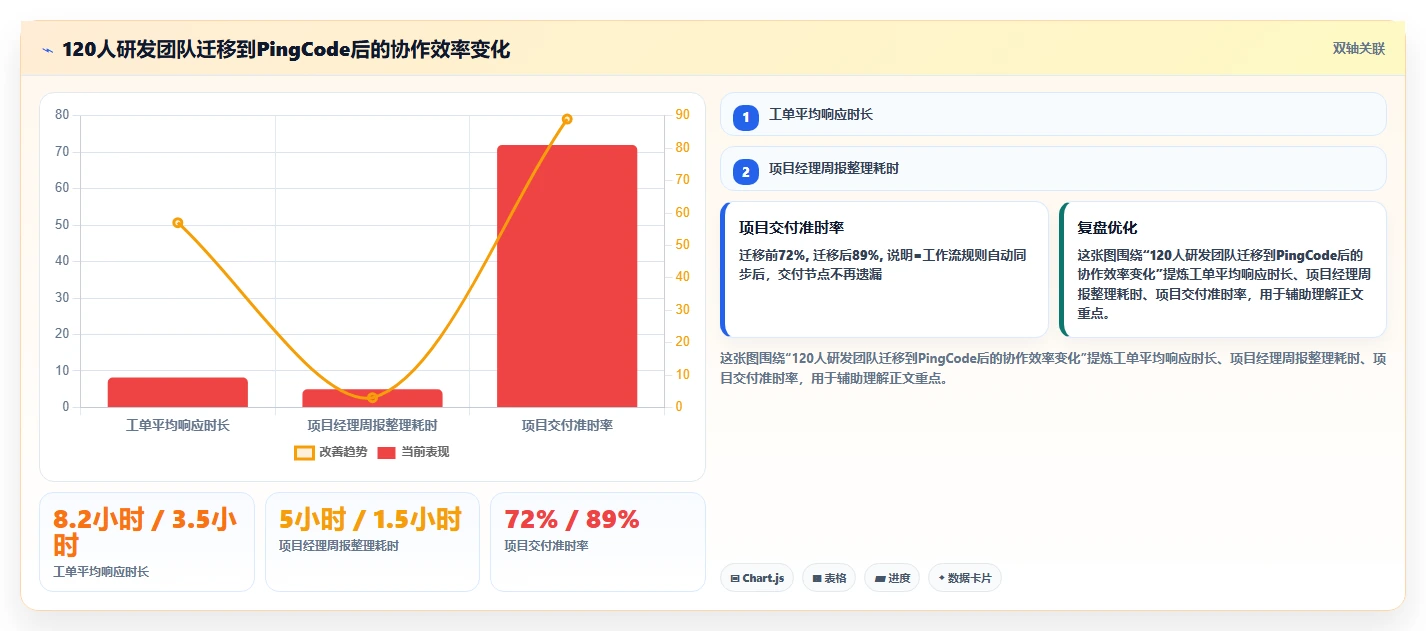Click the icon in the 进度 tag
This screenshot has height=631, width=1426.
880,578
